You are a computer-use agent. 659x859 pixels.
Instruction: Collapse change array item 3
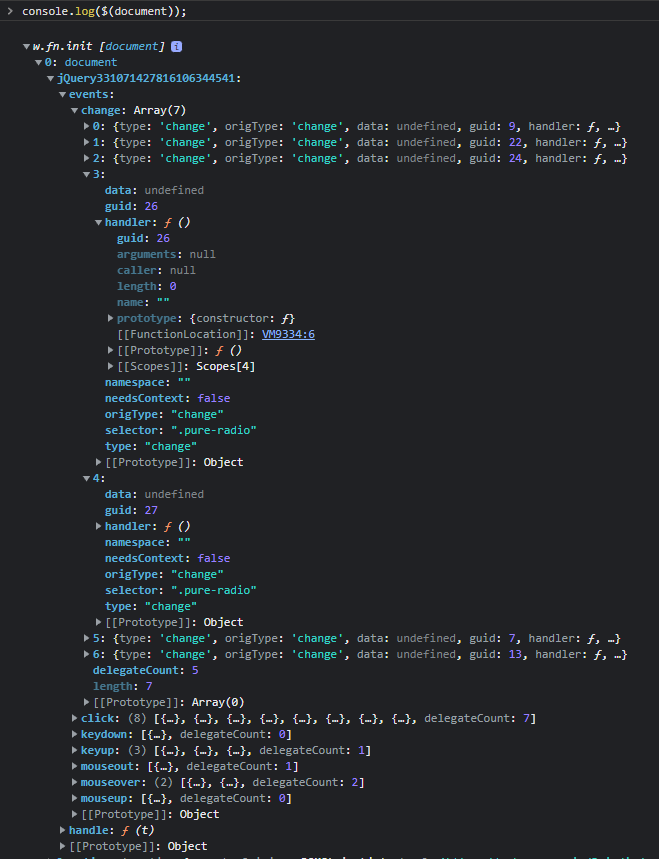(x=87, y=175)
